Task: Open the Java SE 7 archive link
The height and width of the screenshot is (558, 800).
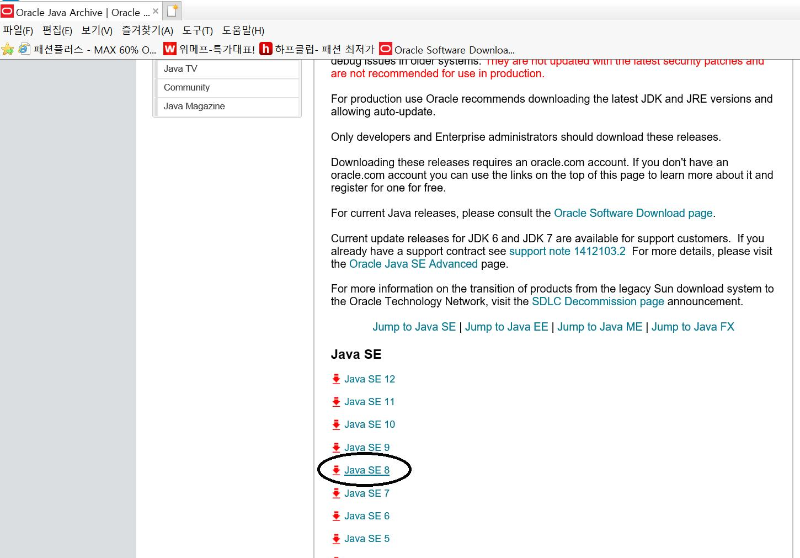Action: pos(366,493)
